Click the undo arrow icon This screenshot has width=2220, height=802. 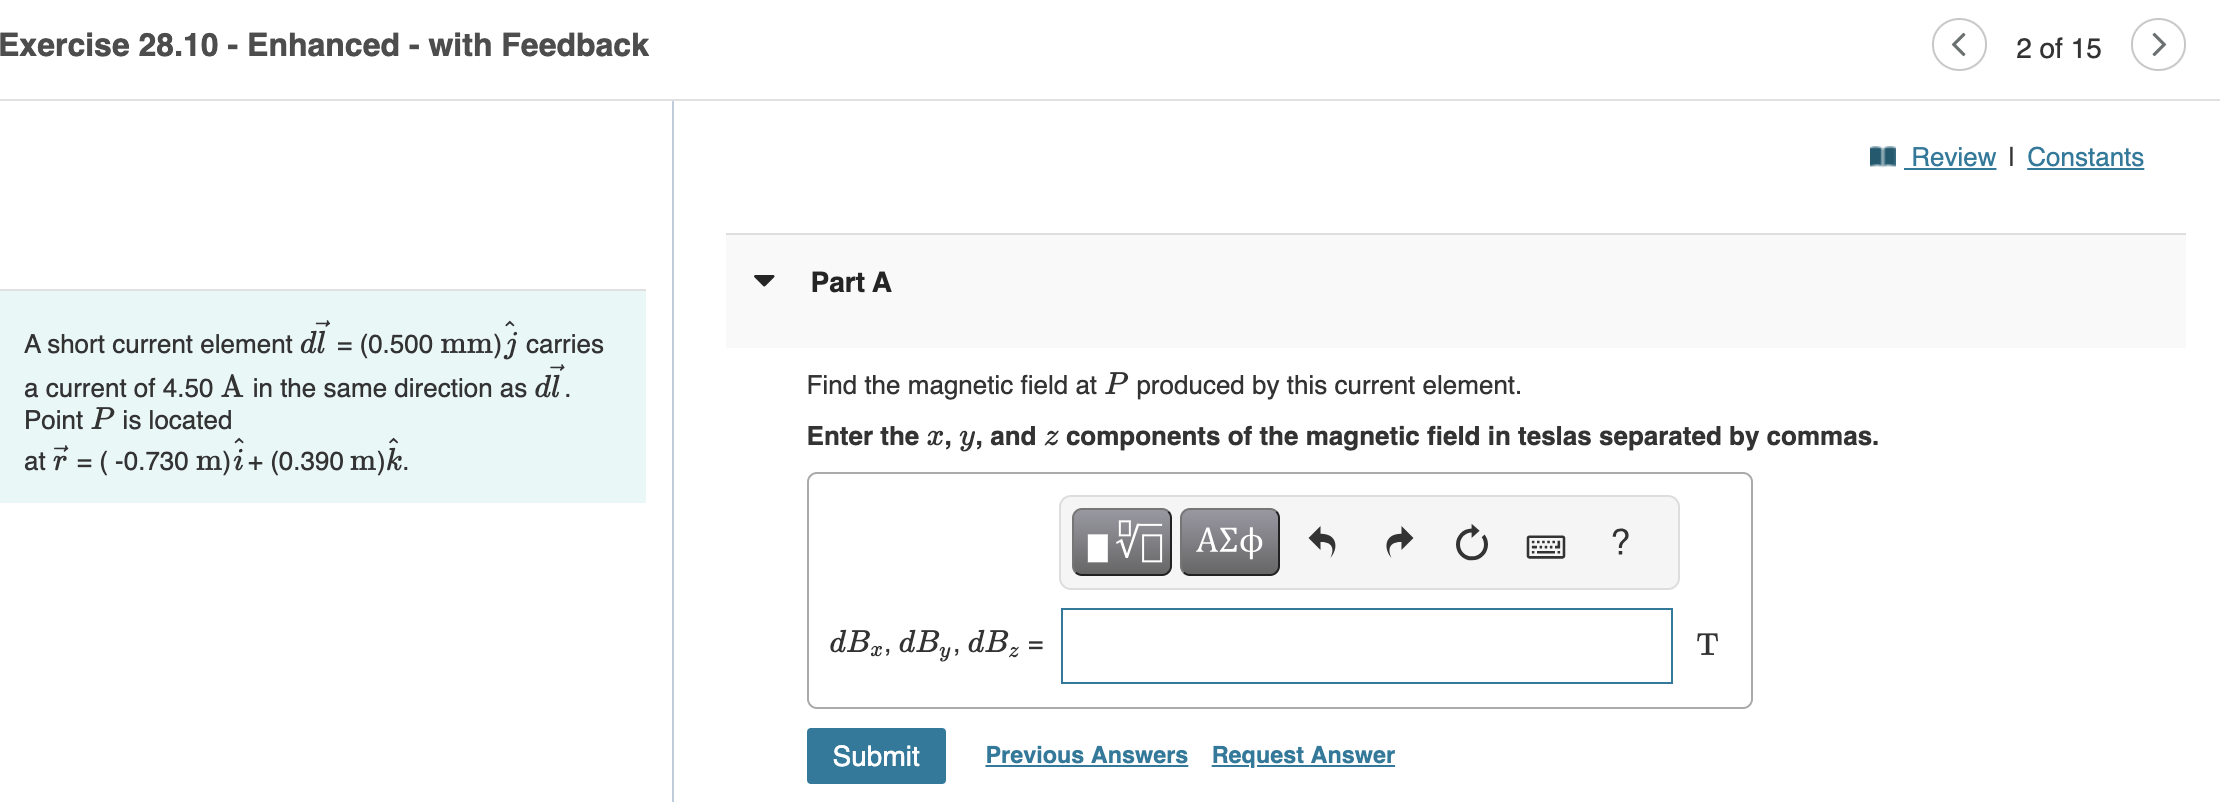[1322, 542]
